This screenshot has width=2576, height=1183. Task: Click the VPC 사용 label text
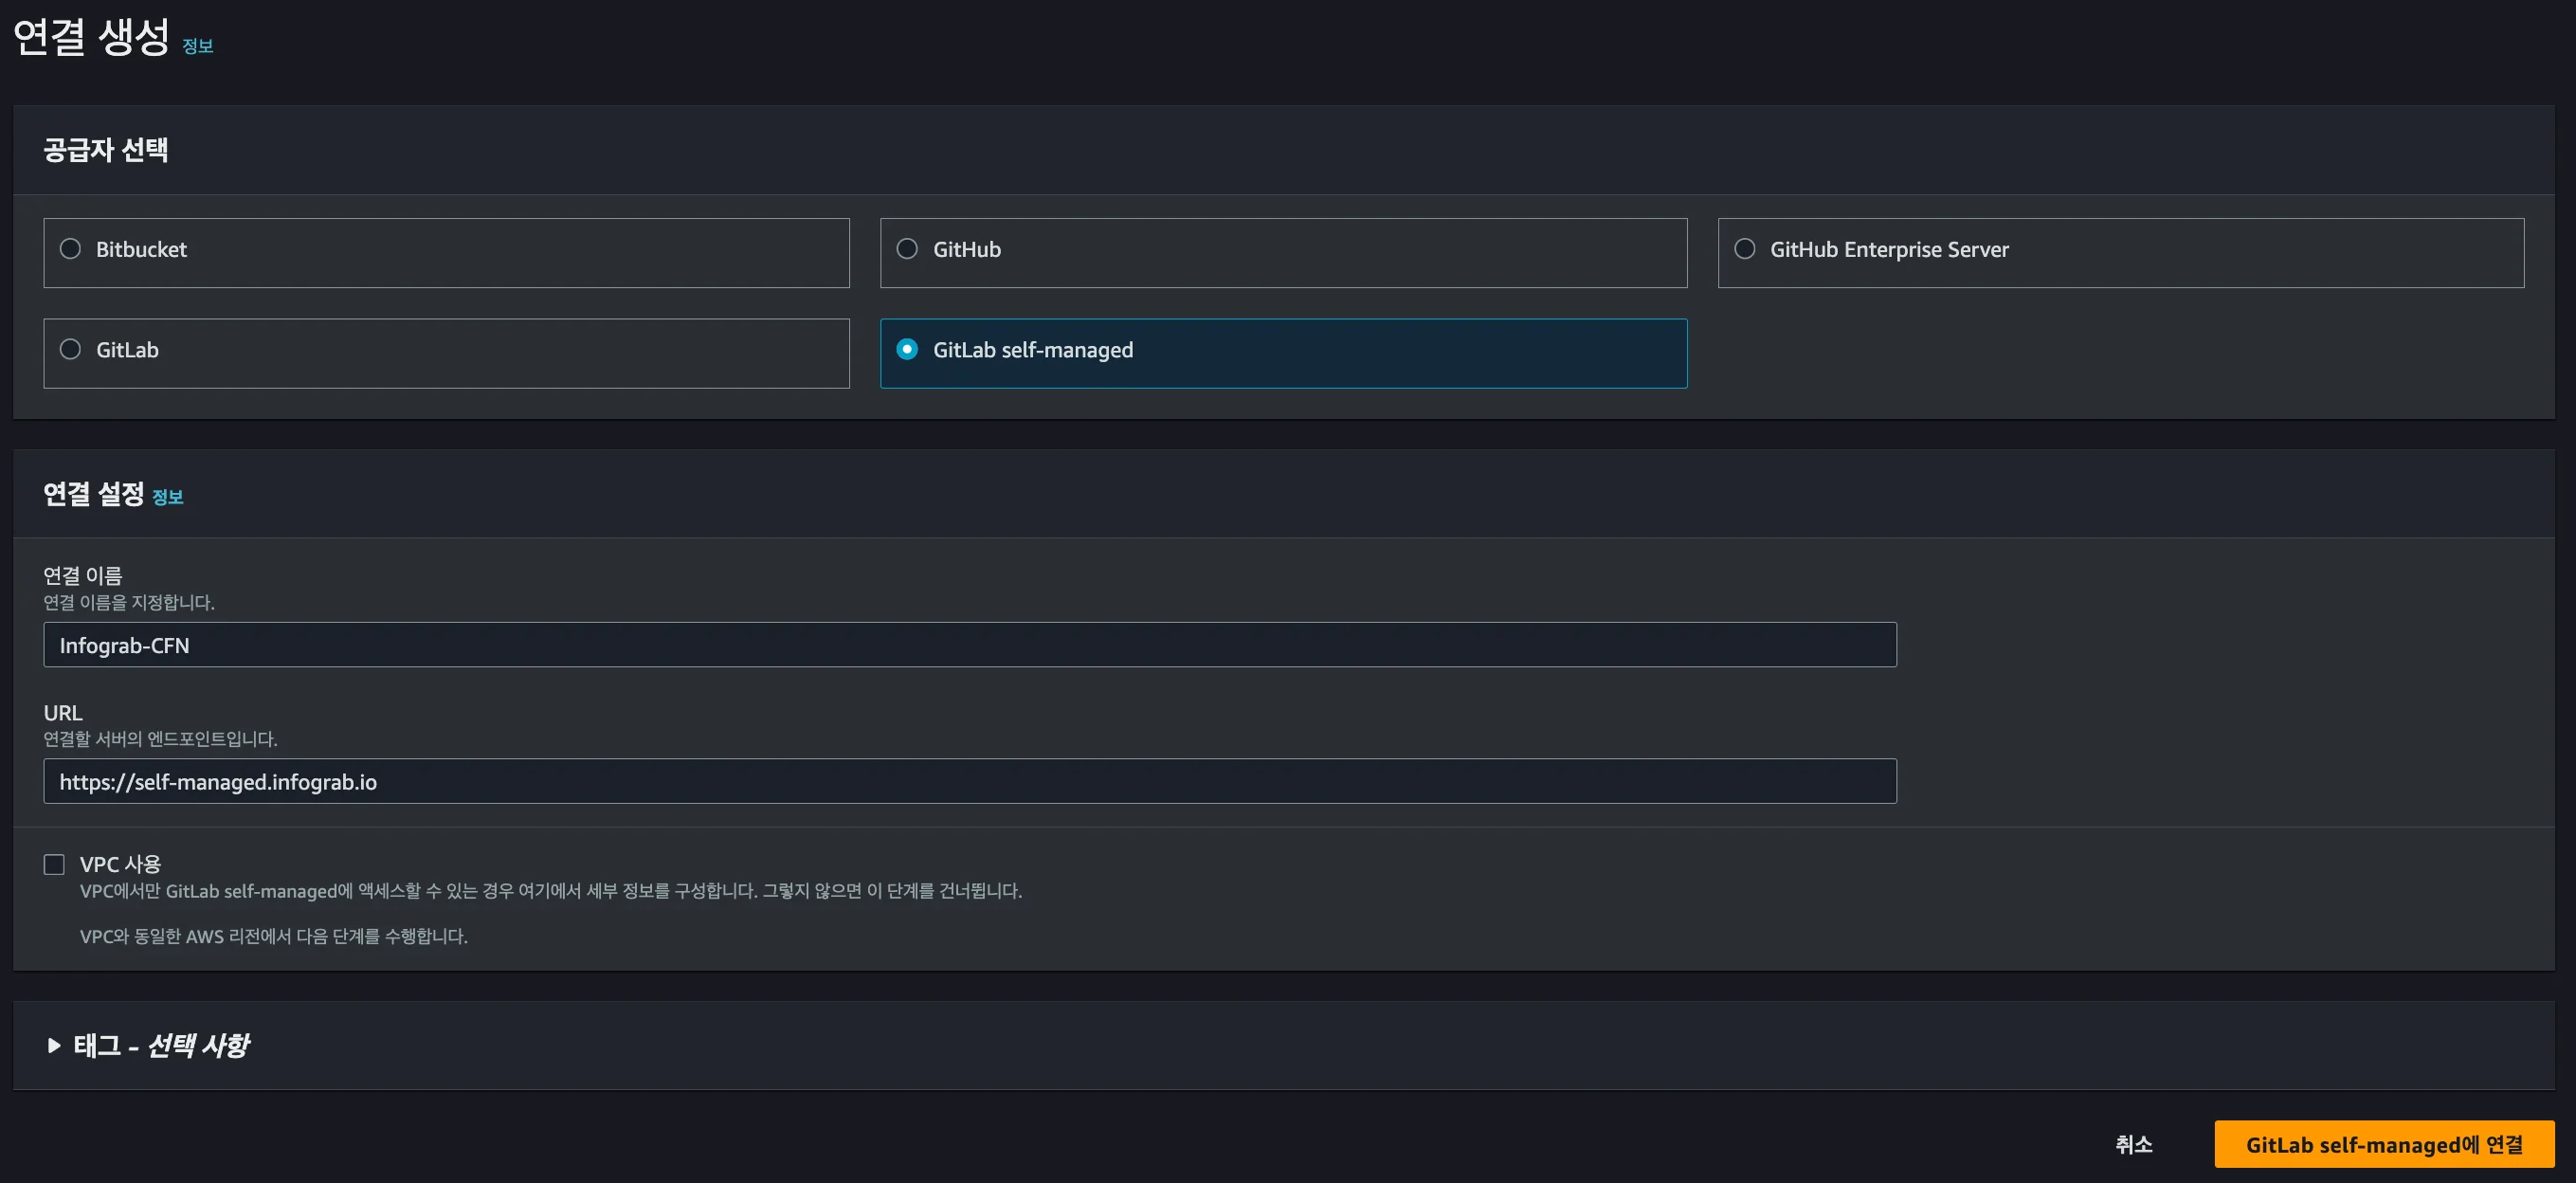tap(120, 864)
